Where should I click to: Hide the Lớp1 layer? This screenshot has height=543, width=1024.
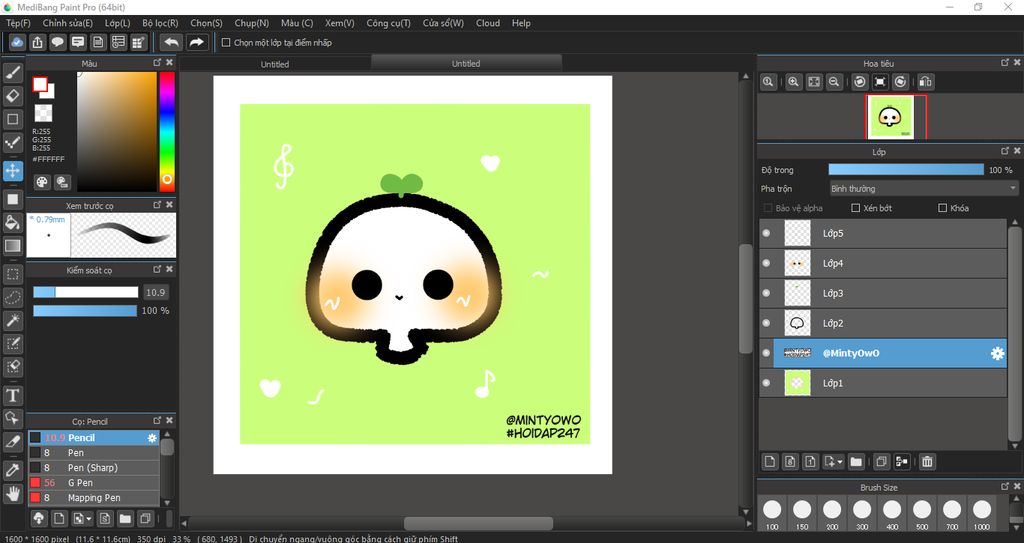click(767, 384)
